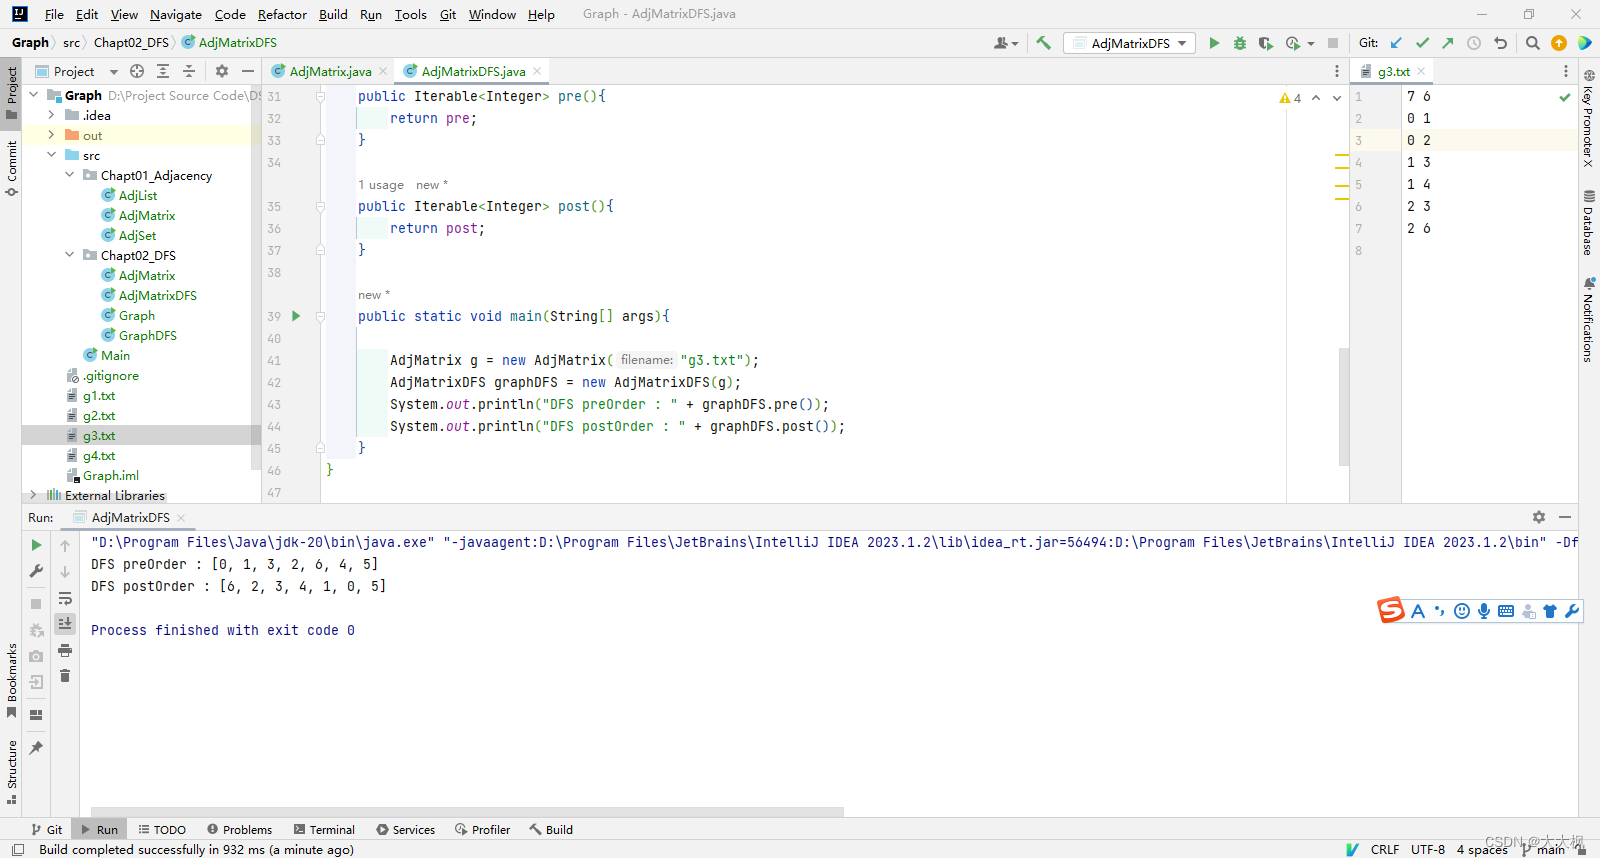Open editor tabs more-options menu
The width and height of the screenshot is (1600, 858).
1337,71
